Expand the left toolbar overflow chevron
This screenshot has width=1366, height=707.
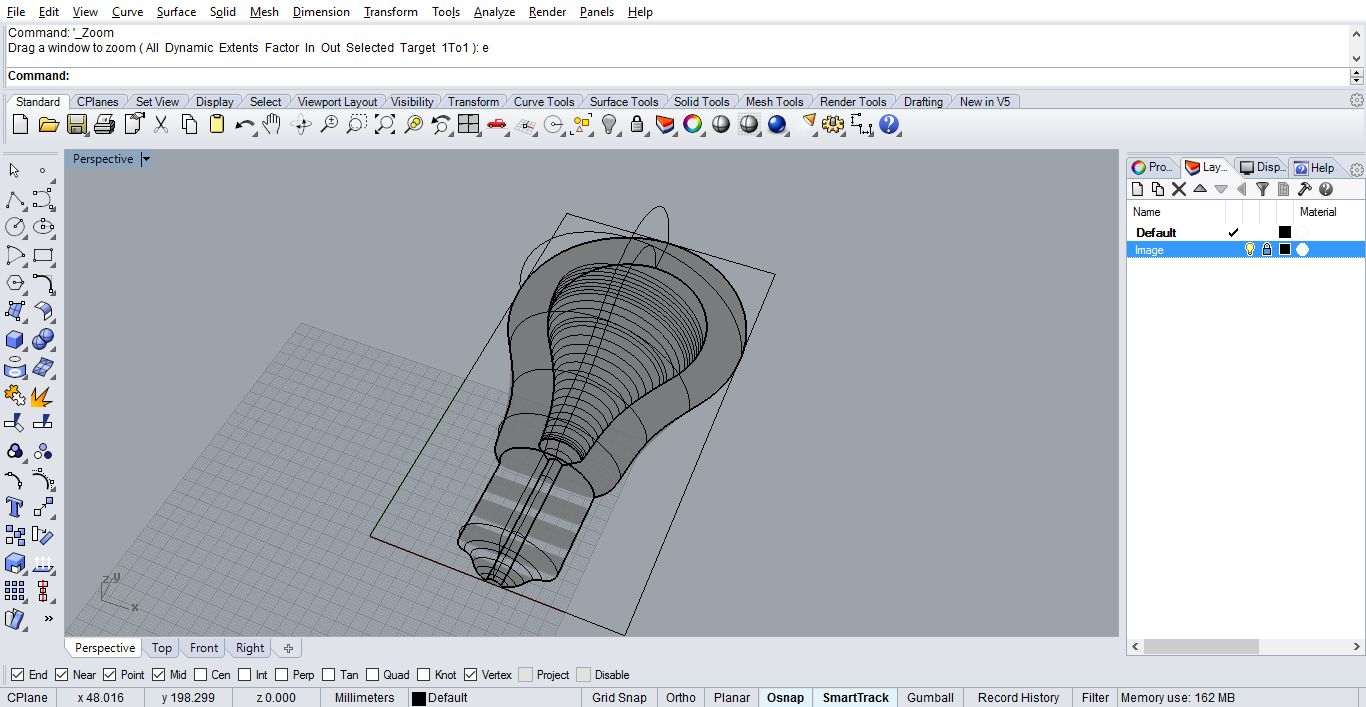click(48, 619)
